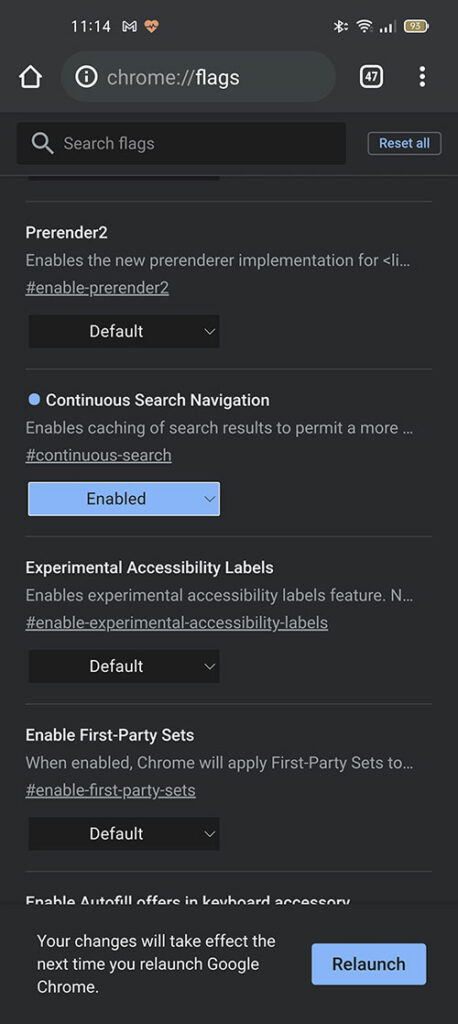Viewport: 458px width, 1024px height.
Task: Open the Continuous Search Navigation Enabled dropdown
Action: (x=124, y=499)
